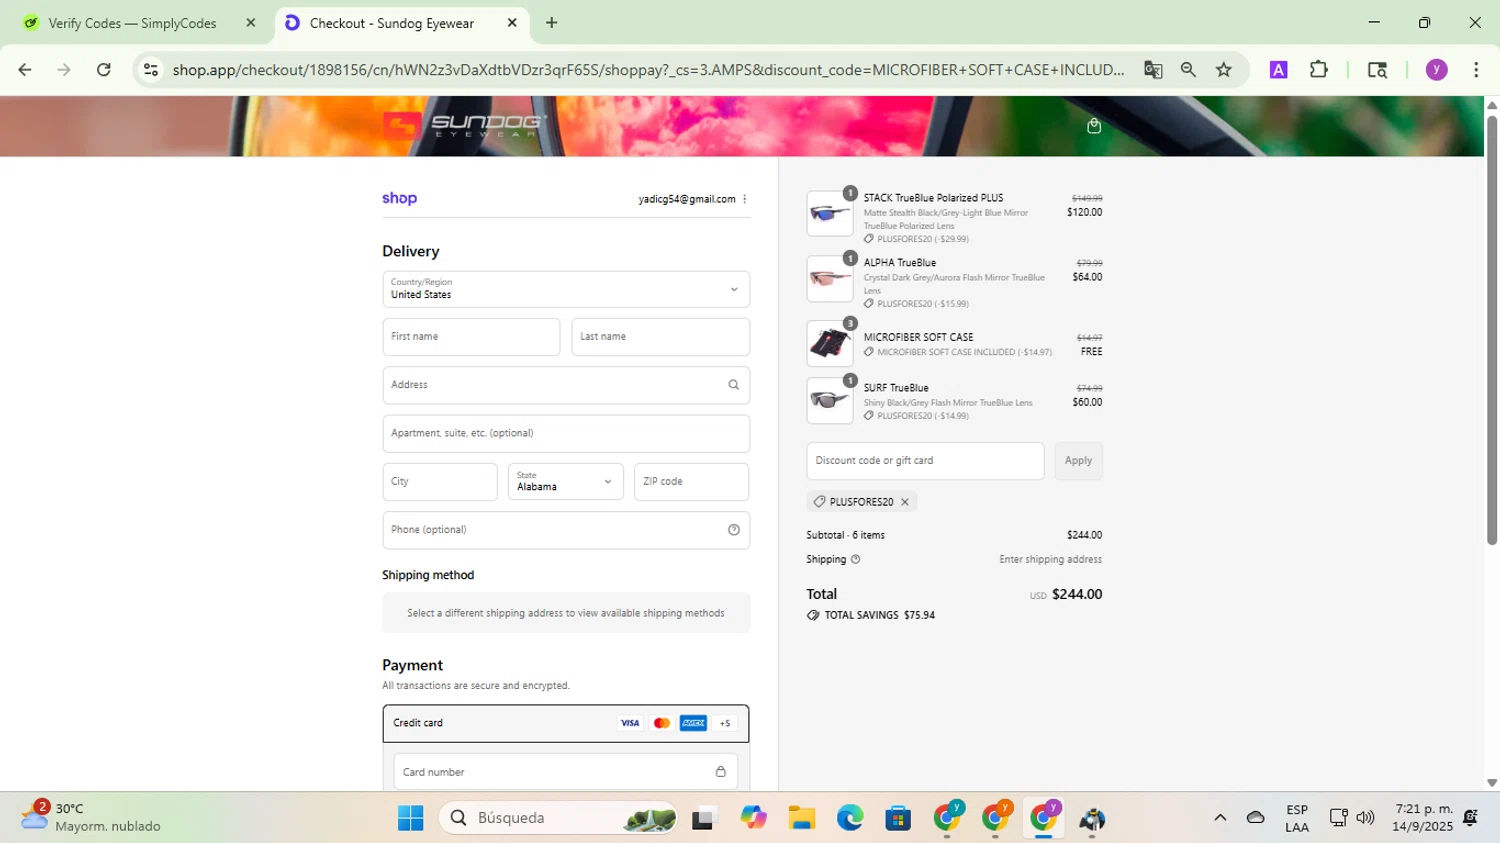This screenshot has width=1500, height=843.
Task: Open File Explorer from the taskbar
Action: click(801, 818)
